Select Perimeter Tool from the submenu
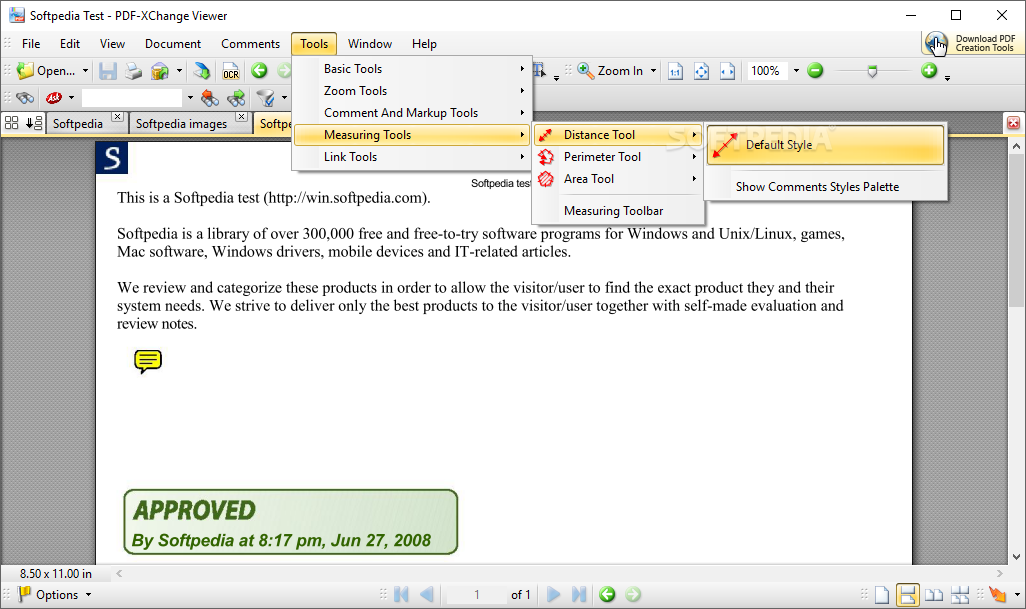The image size is (1026, 609). [x=618, y=157]
